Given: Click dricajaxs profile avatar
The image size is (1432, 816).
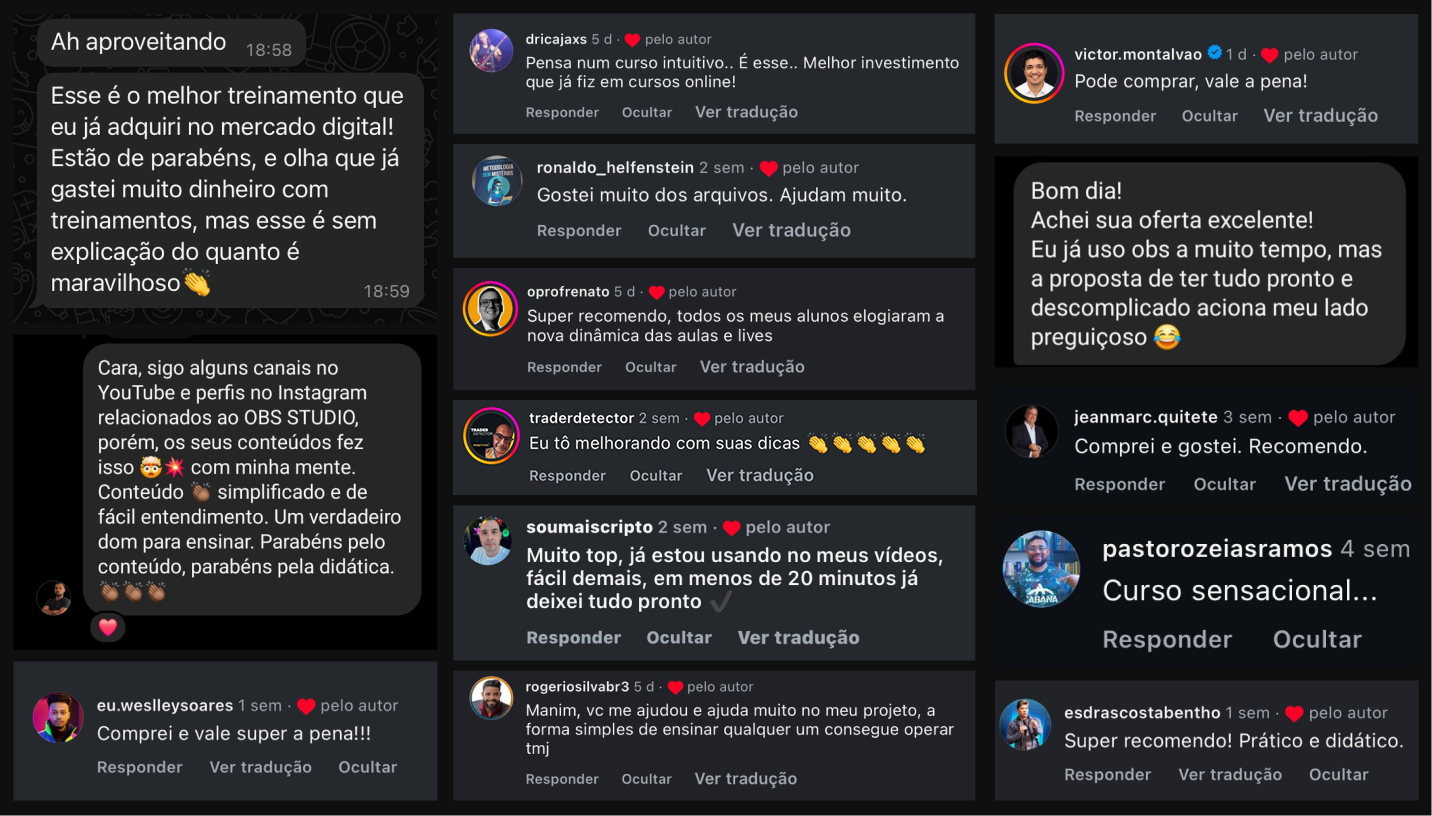Looking at the screenshot, I should click(x=491, y=51).
